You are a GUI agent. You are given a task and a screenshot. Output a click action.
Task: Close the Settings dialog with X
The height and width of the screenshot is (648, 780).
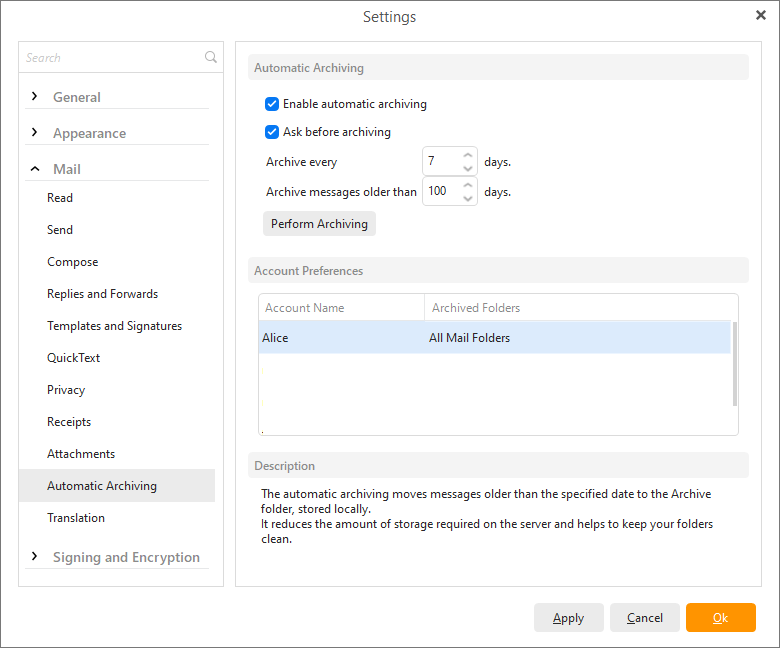pyautogui.click(x=760, y=15)
